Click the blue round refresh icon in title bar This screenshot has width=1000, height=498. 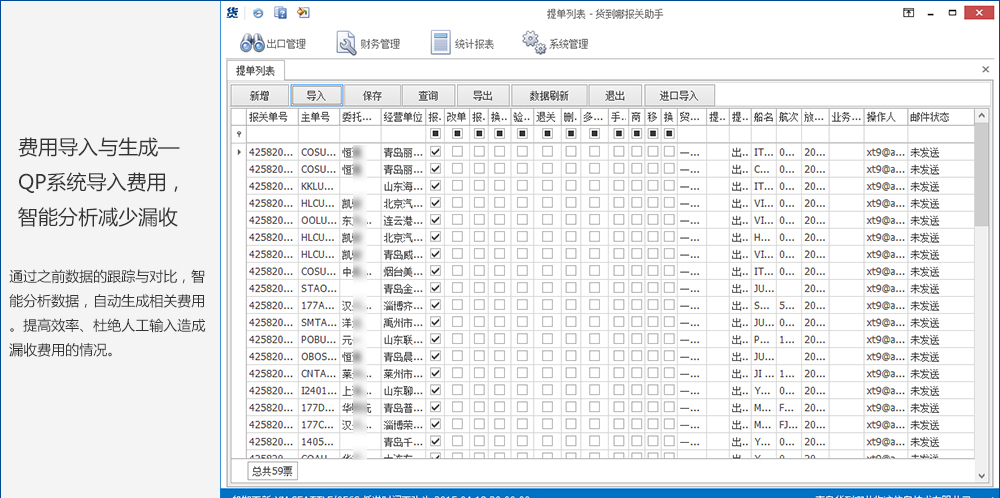258,13
